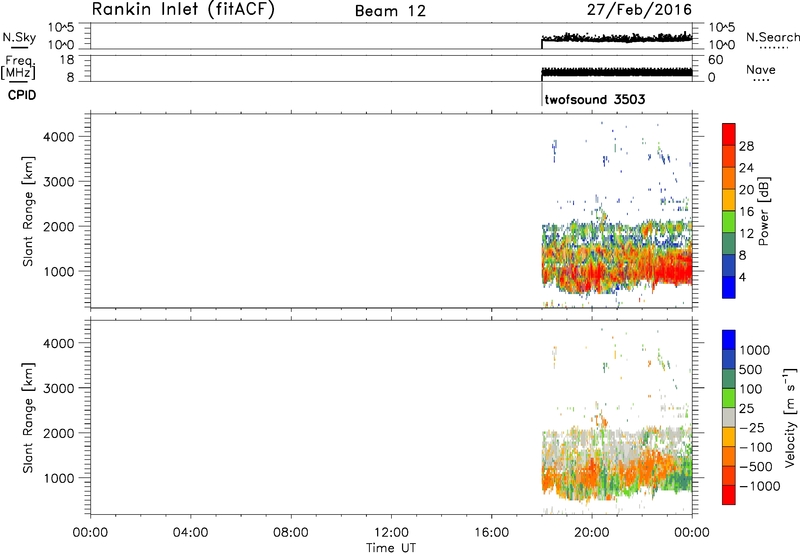800x554 pixels.
Task: Click the 08:00 time axis tick label
Action: click(291, 533)
